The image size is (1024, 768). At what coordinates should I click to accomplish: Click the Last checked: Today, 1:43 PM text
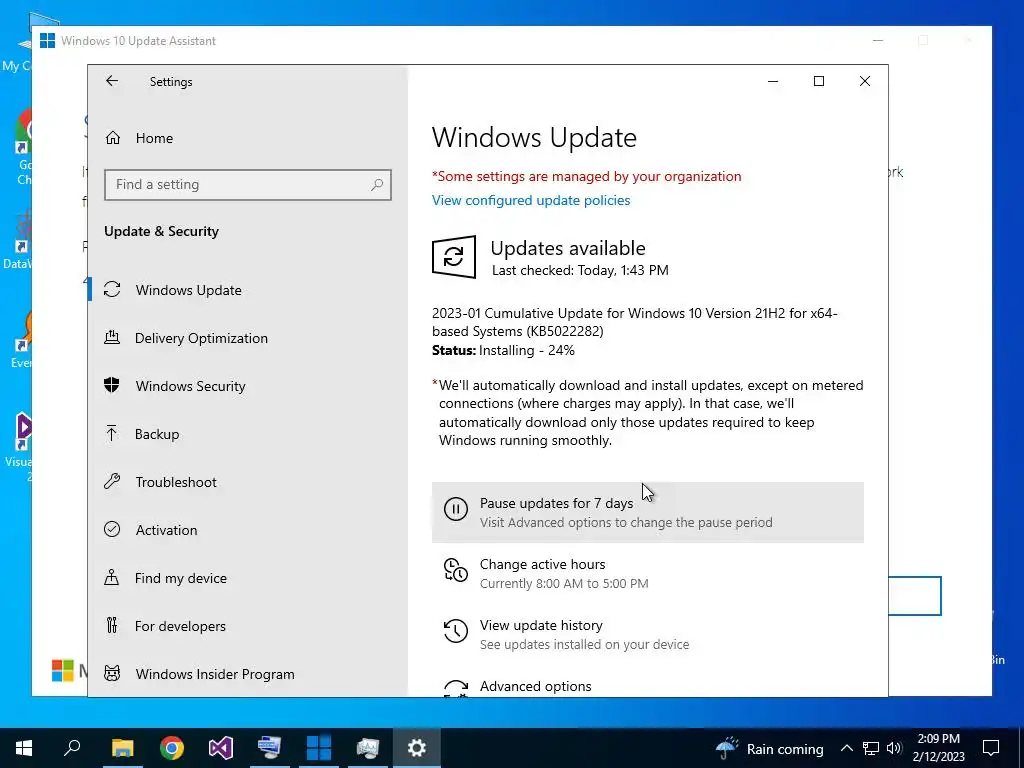pos(580,270)
